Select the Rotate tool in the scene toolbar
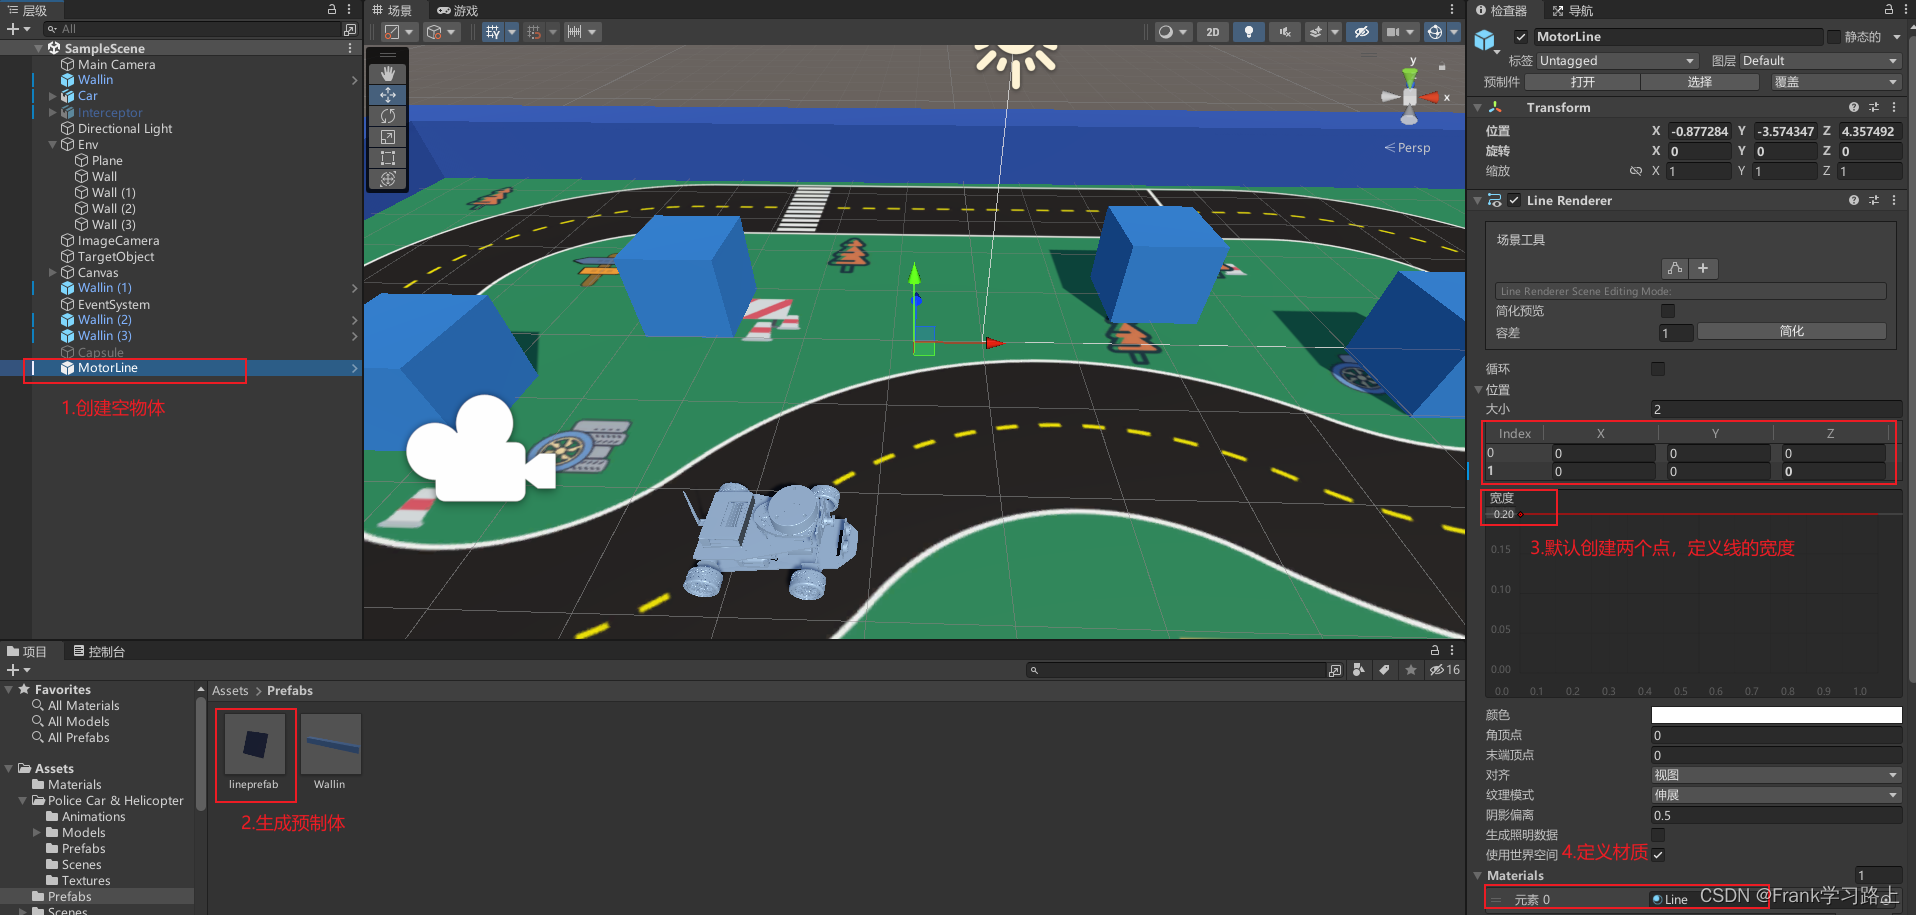 point(388,116)
